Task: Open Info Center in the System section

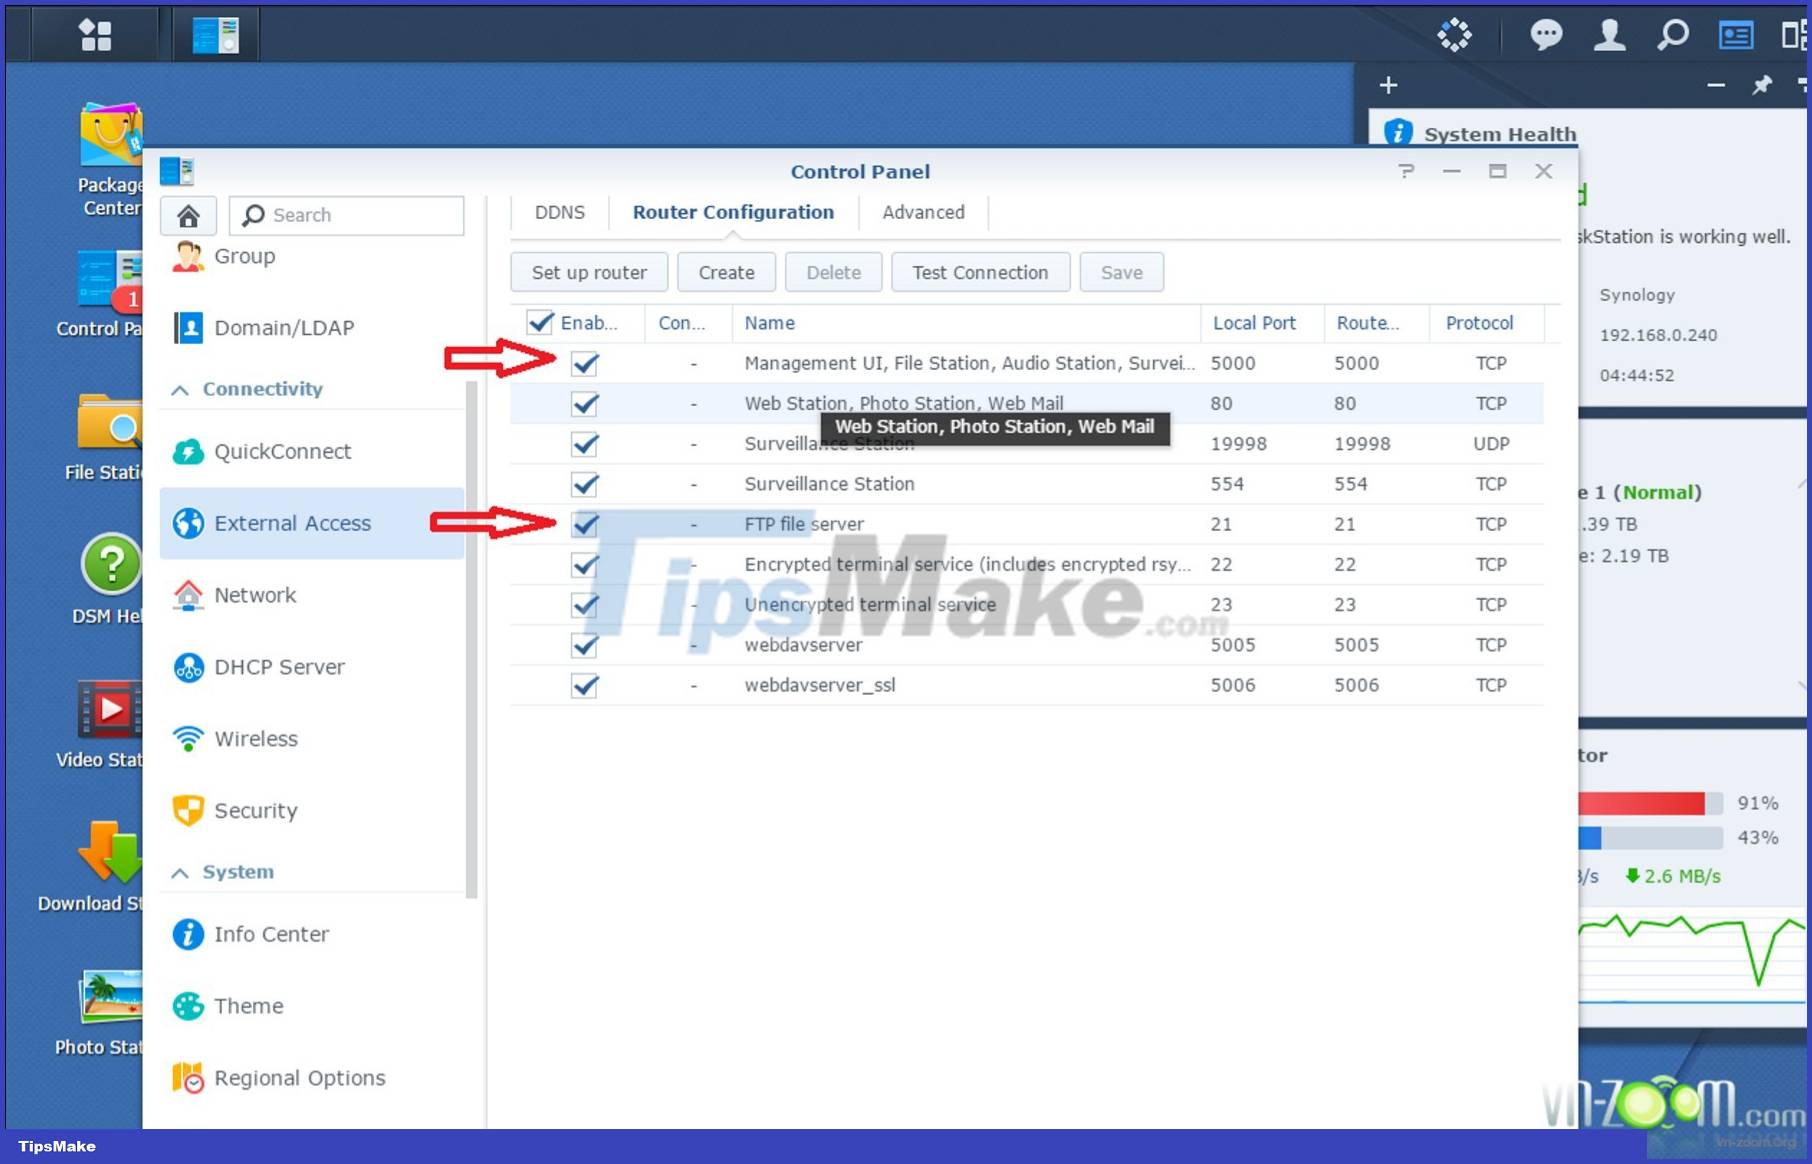Action: click(271, 934)
